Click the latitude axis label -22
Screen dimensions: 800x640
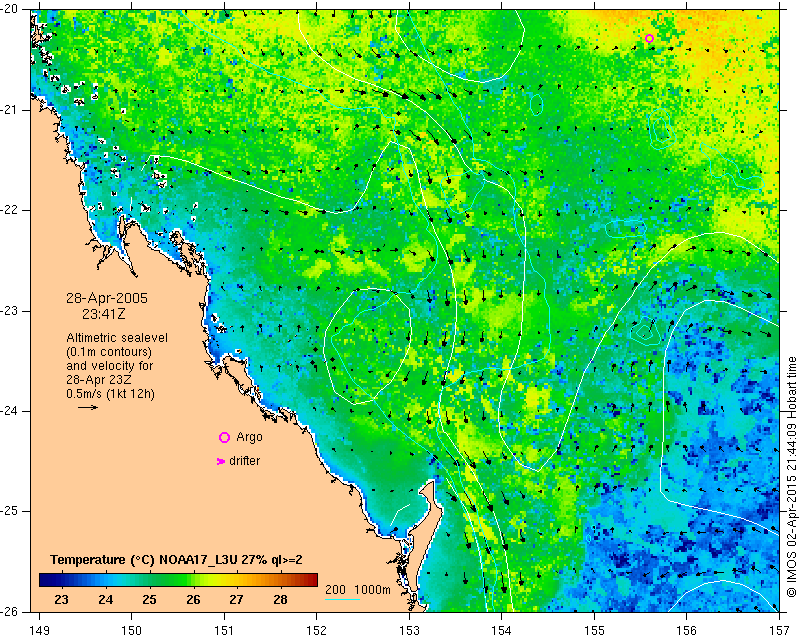[9, 210]
